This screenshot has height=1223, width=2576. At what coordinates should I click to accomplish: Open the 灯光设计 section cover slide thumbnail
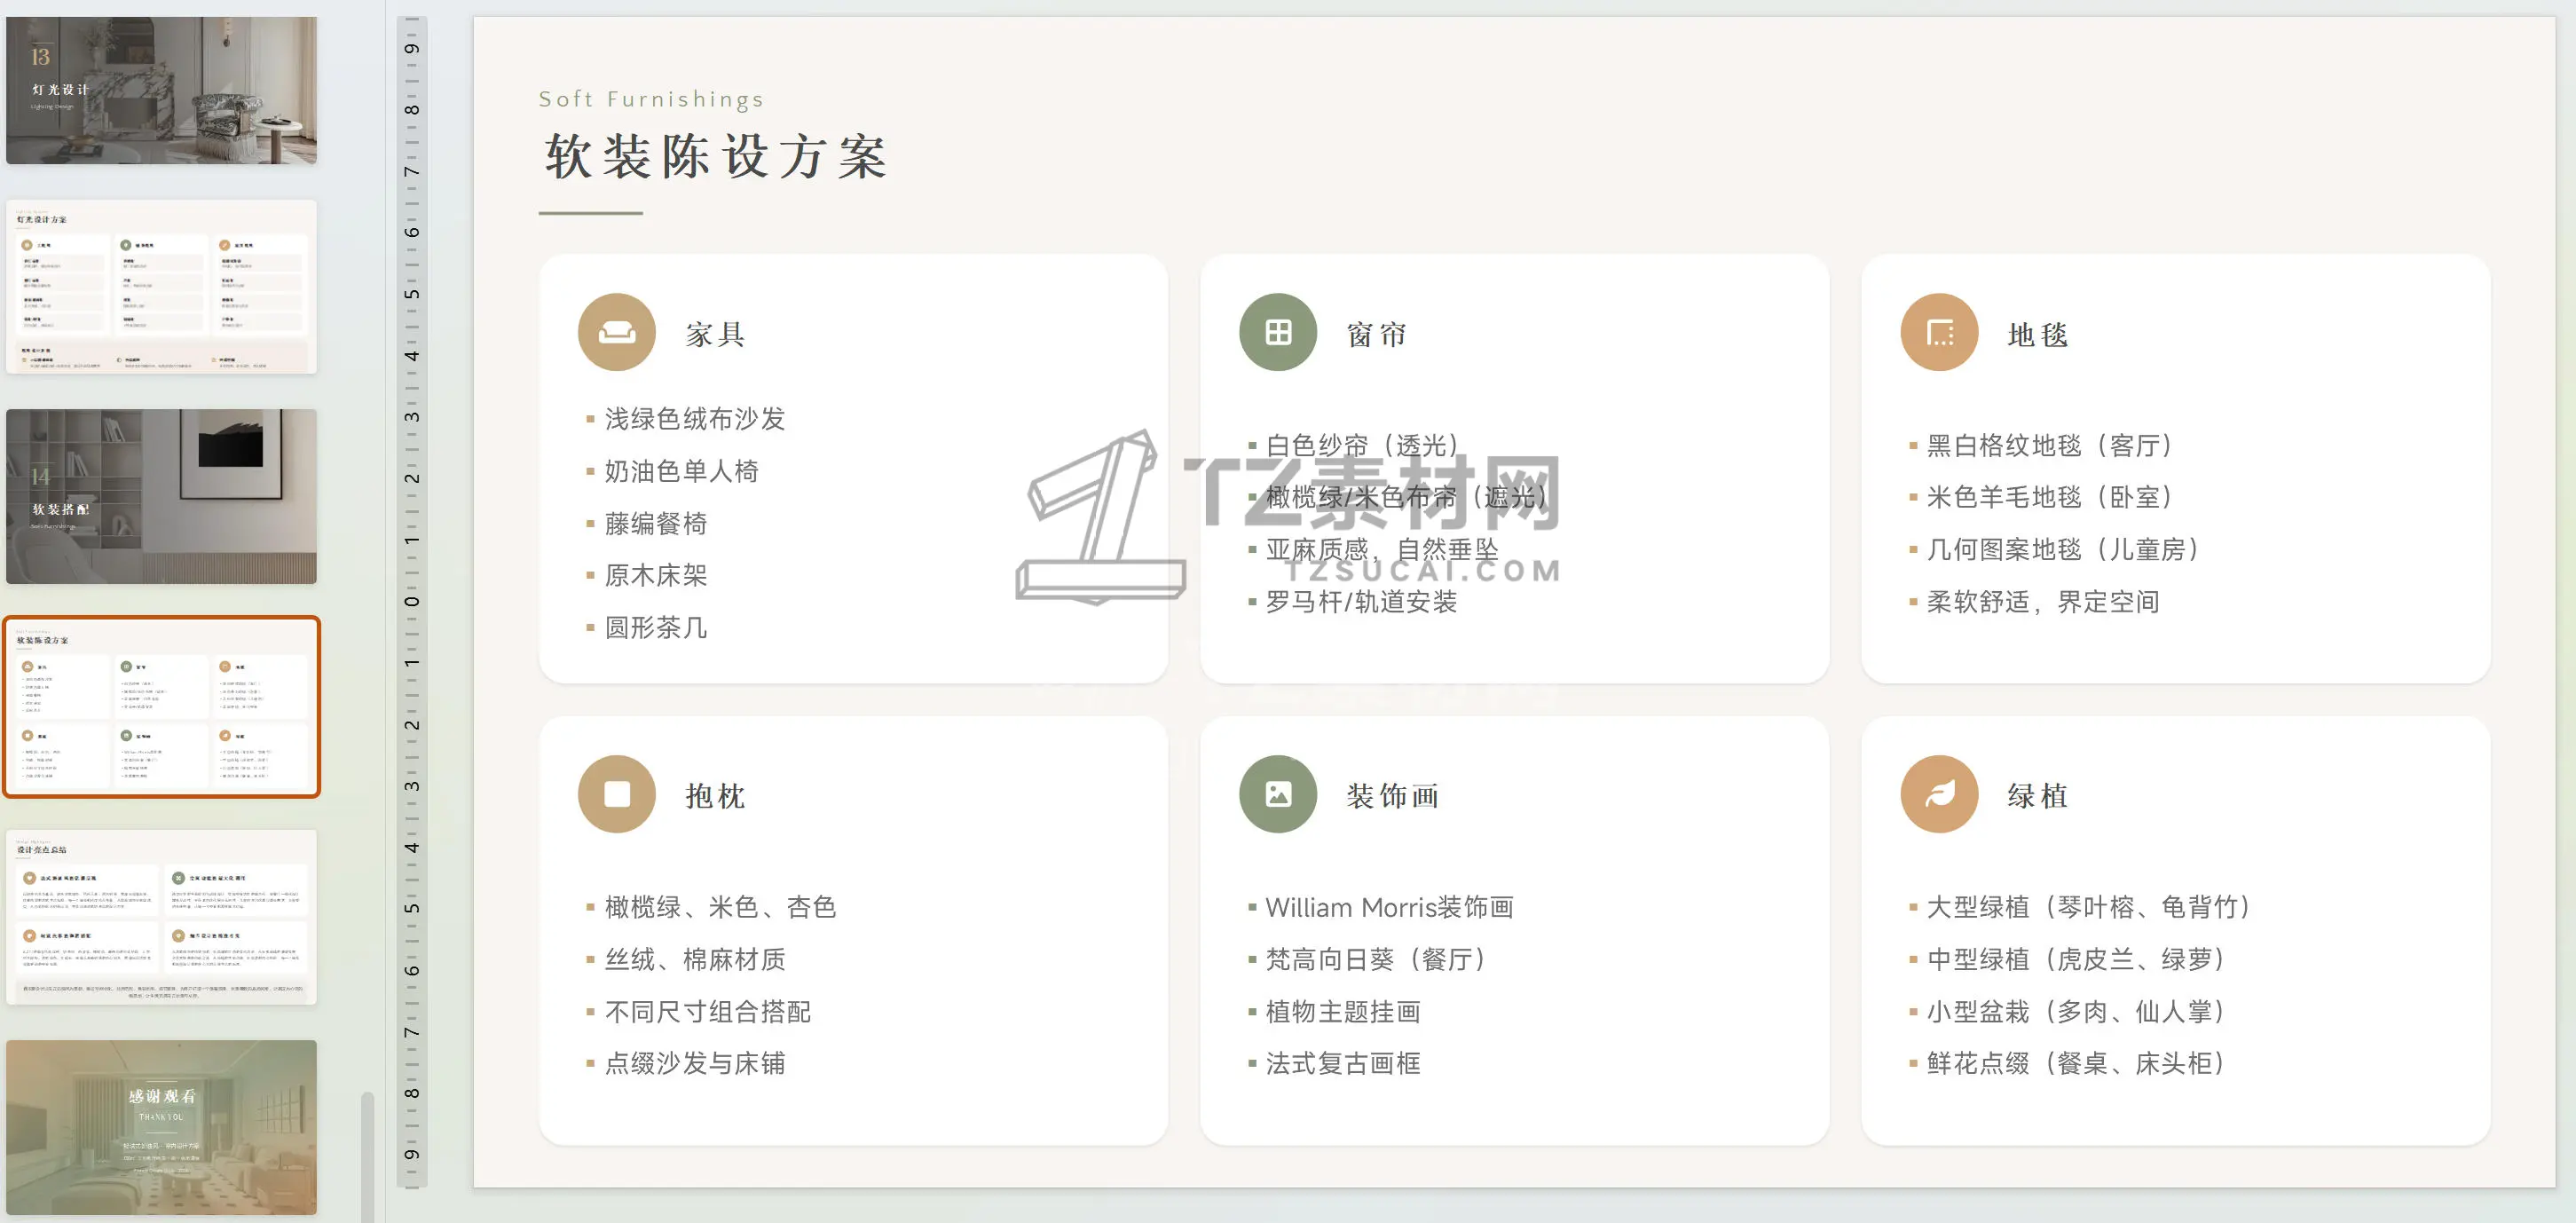(x=161, y=90)
